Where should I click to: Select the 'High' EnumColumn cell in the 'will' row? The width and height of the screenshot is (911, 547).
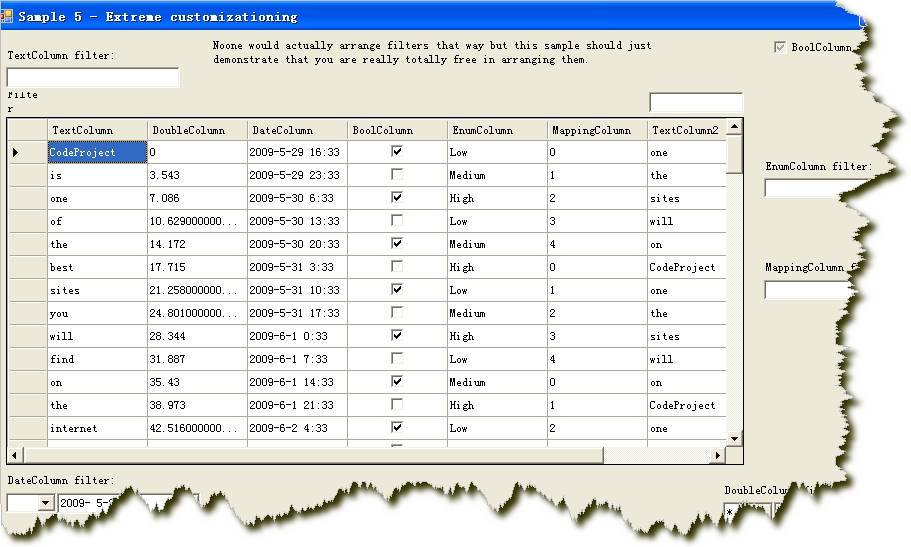(x=497, y=336)
